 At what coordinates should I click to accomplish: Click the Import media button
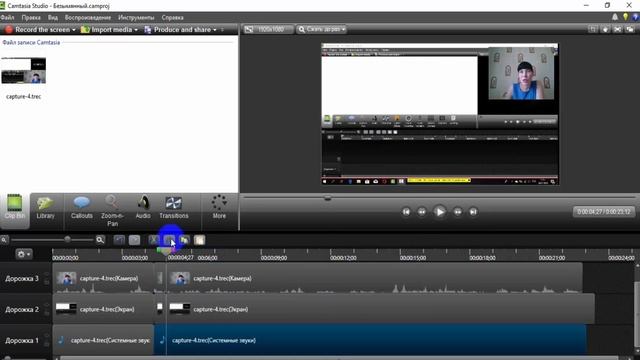coord(107,29)
